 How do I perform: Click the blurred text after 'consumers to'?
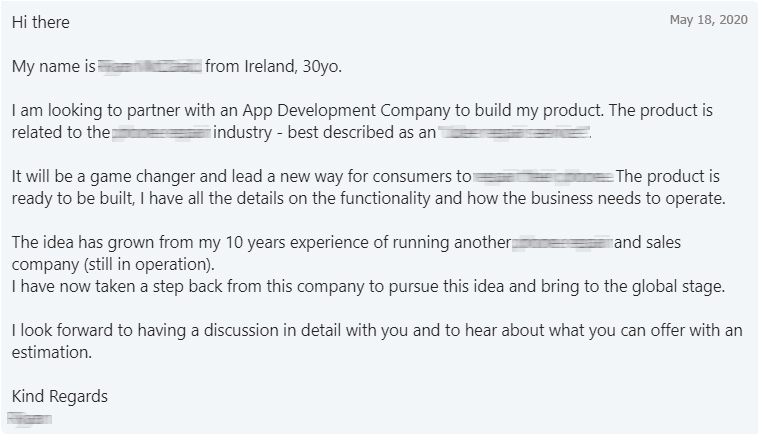pyautogui.click(x=543, y=176)
